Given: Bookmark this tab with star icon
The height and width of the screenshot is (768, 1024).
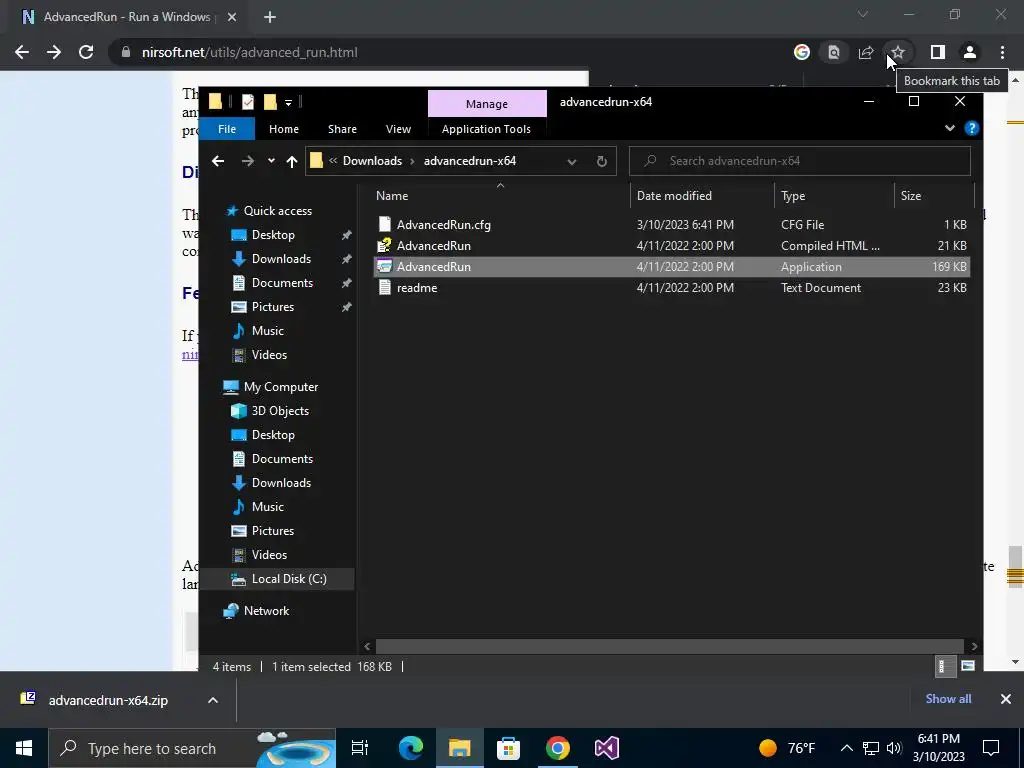Looking at the screenshot, I should coord(899,52).
